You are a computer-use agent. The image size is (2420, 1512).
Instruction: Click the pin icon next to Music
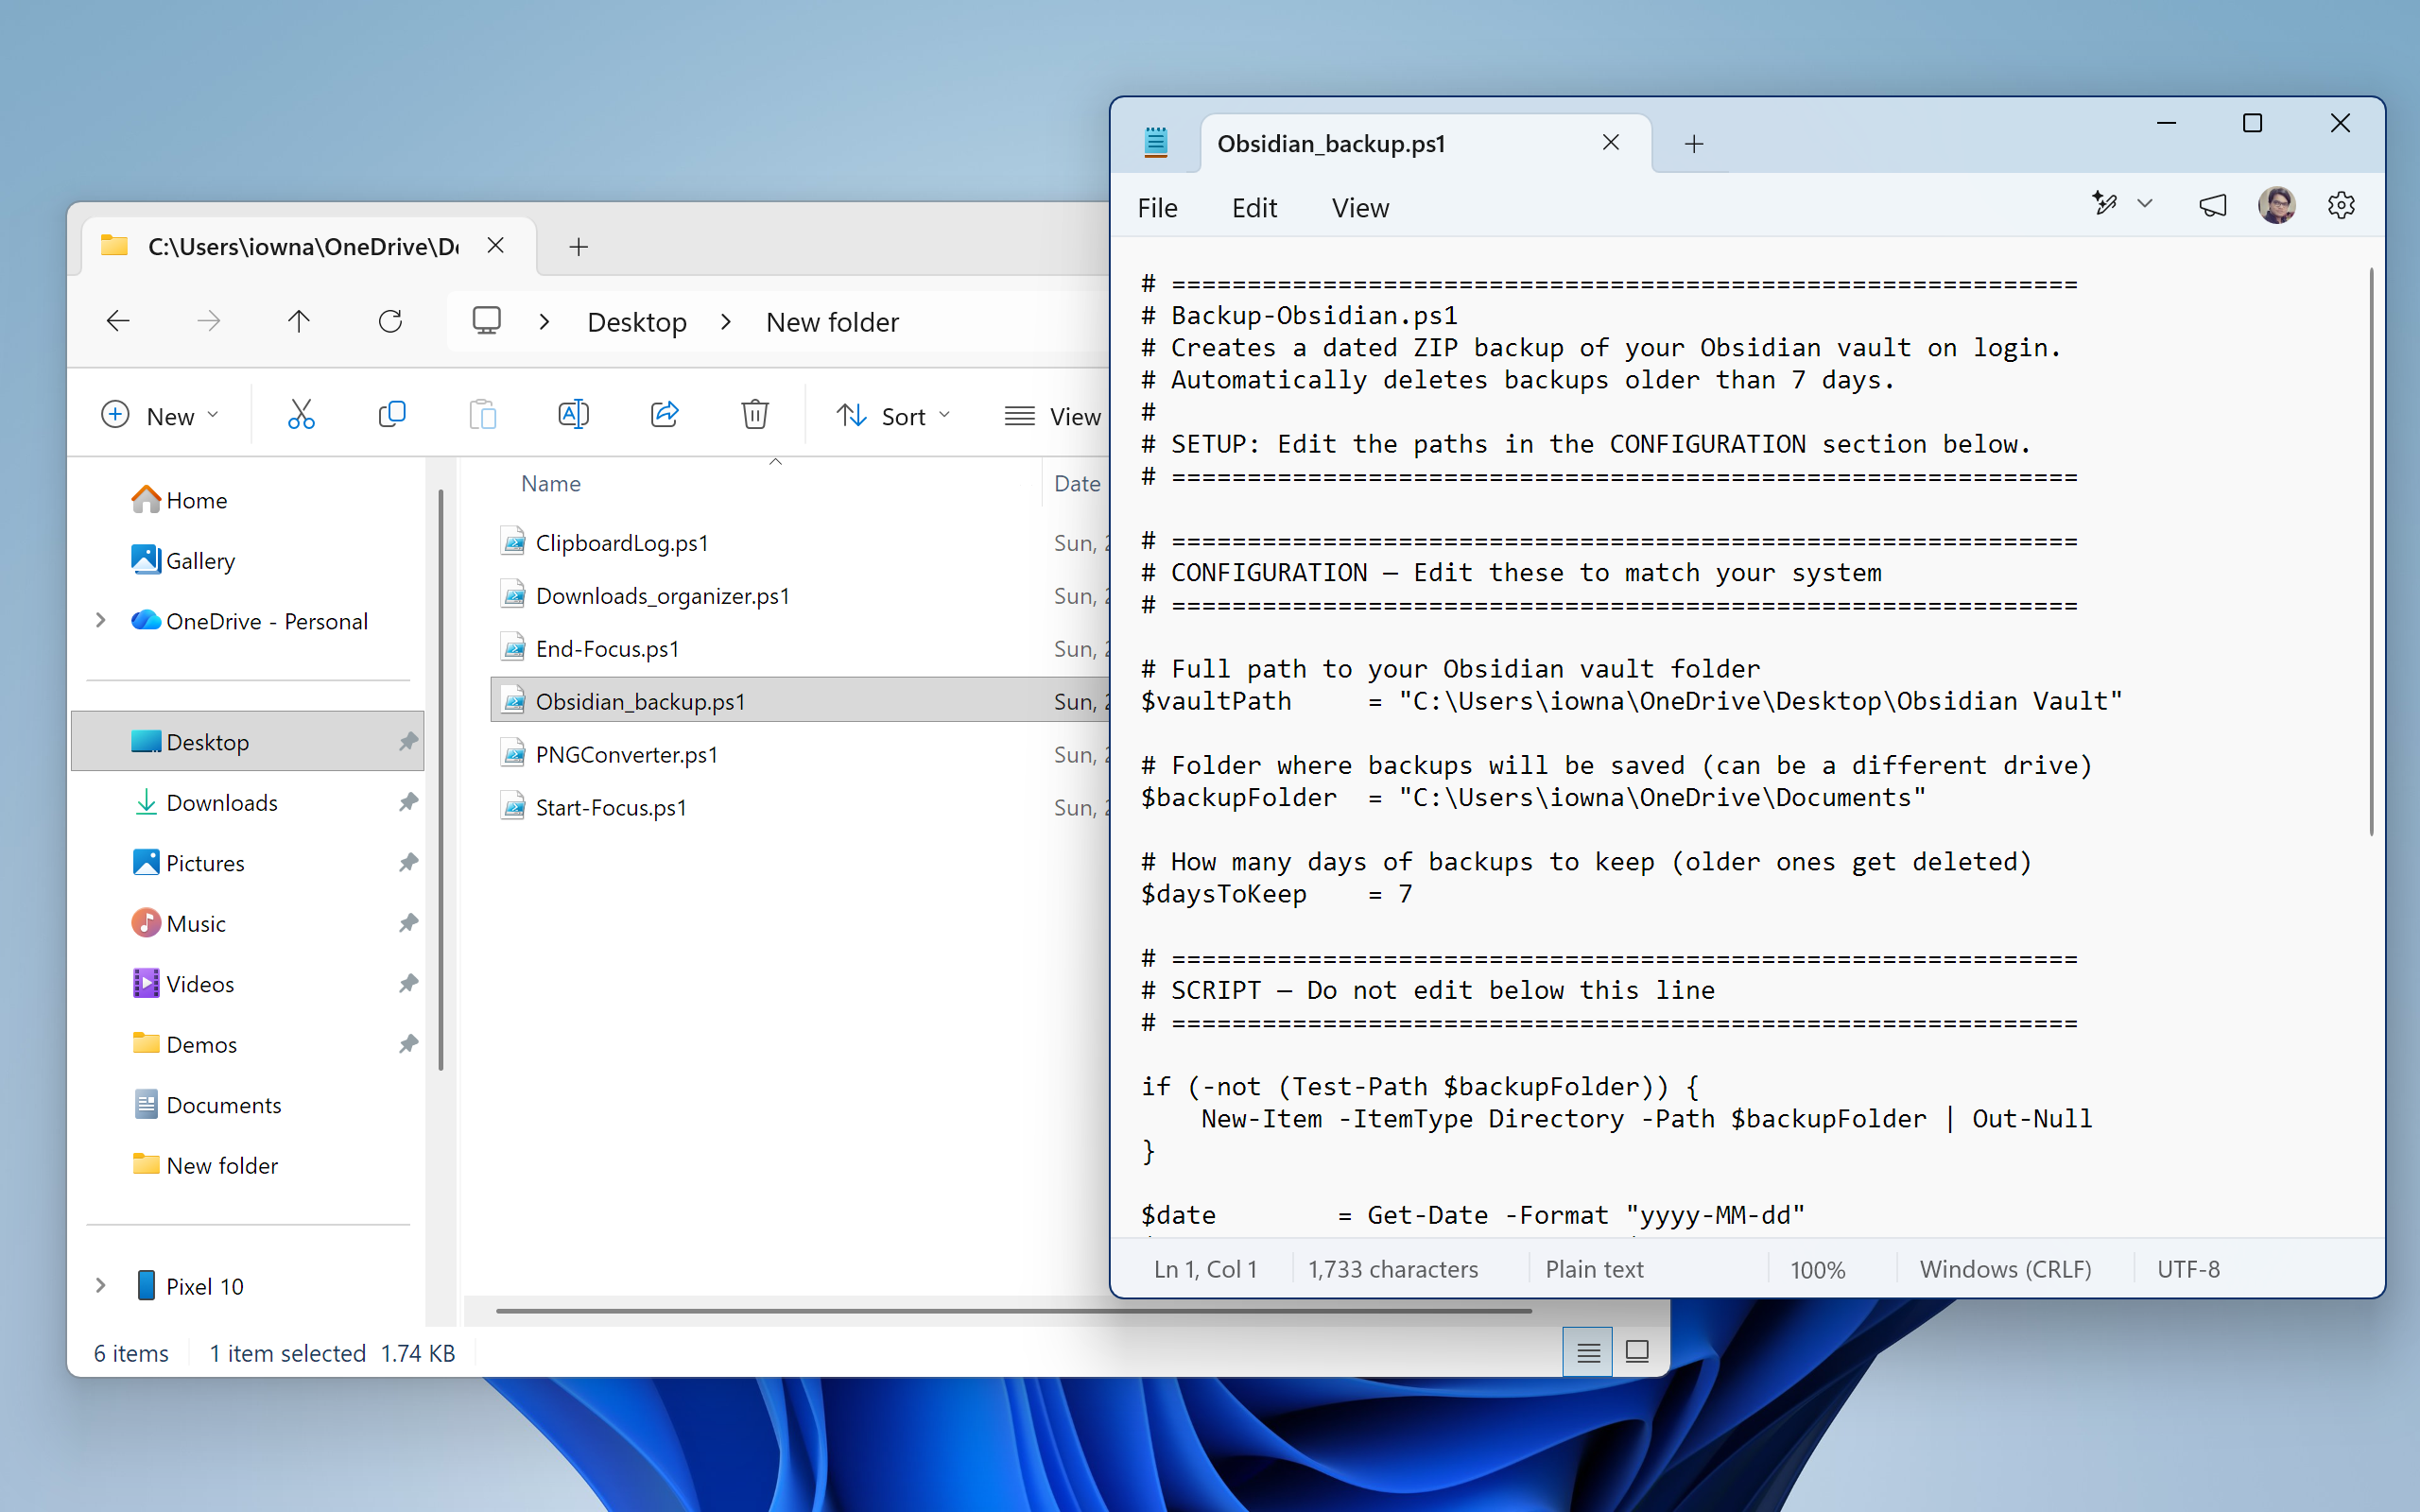point(408,923)
